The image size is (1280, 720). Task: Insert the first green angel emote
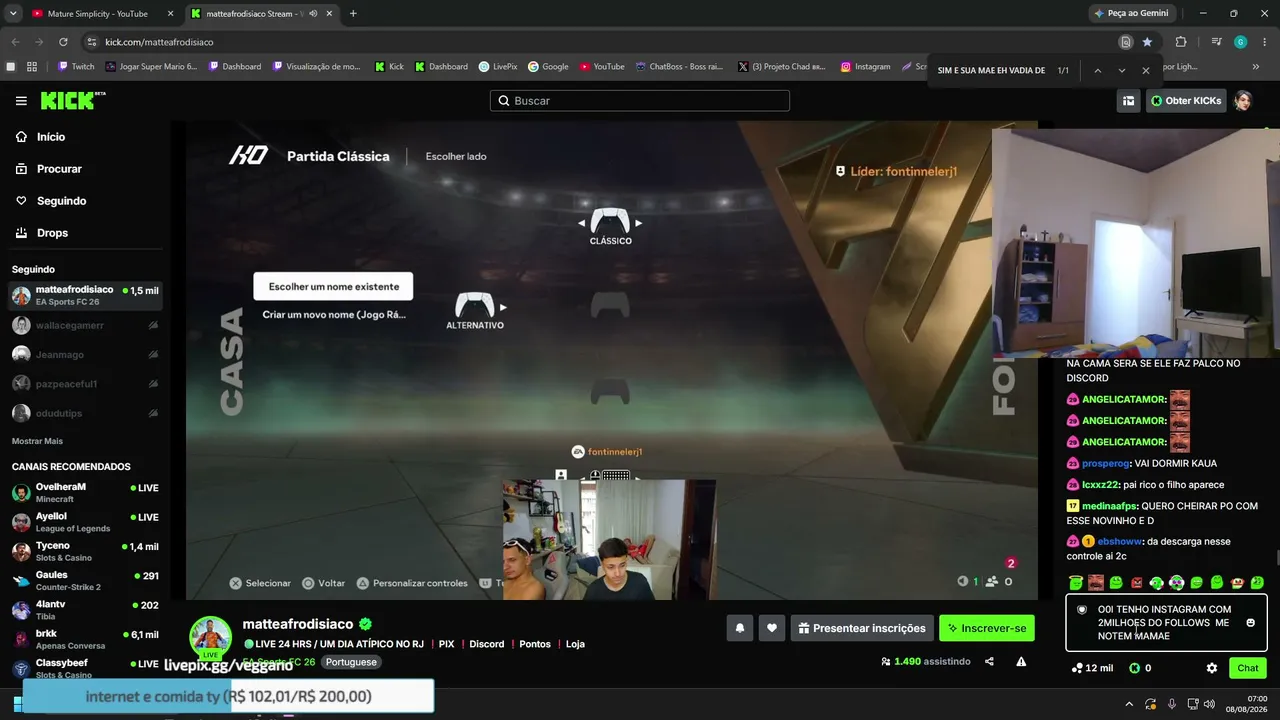tap(1076, 583)
